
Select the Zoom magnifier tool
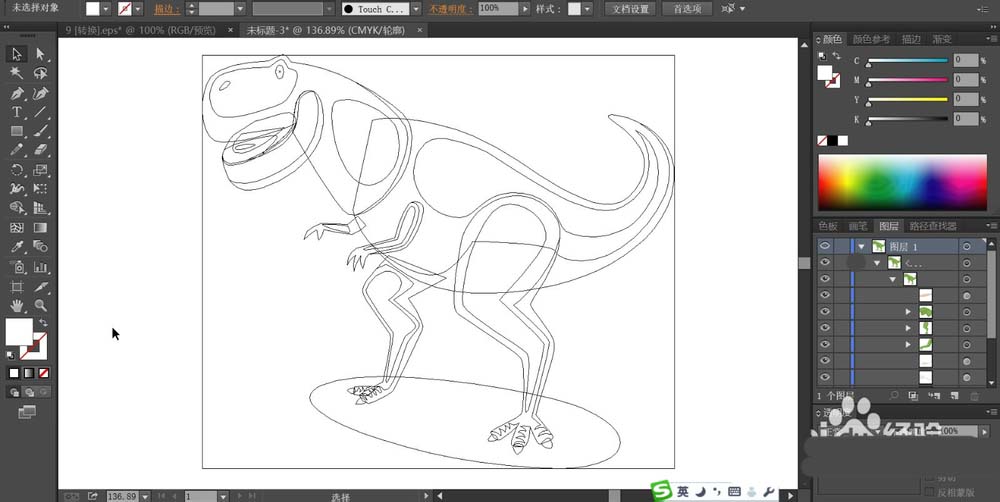coord(40,306)
